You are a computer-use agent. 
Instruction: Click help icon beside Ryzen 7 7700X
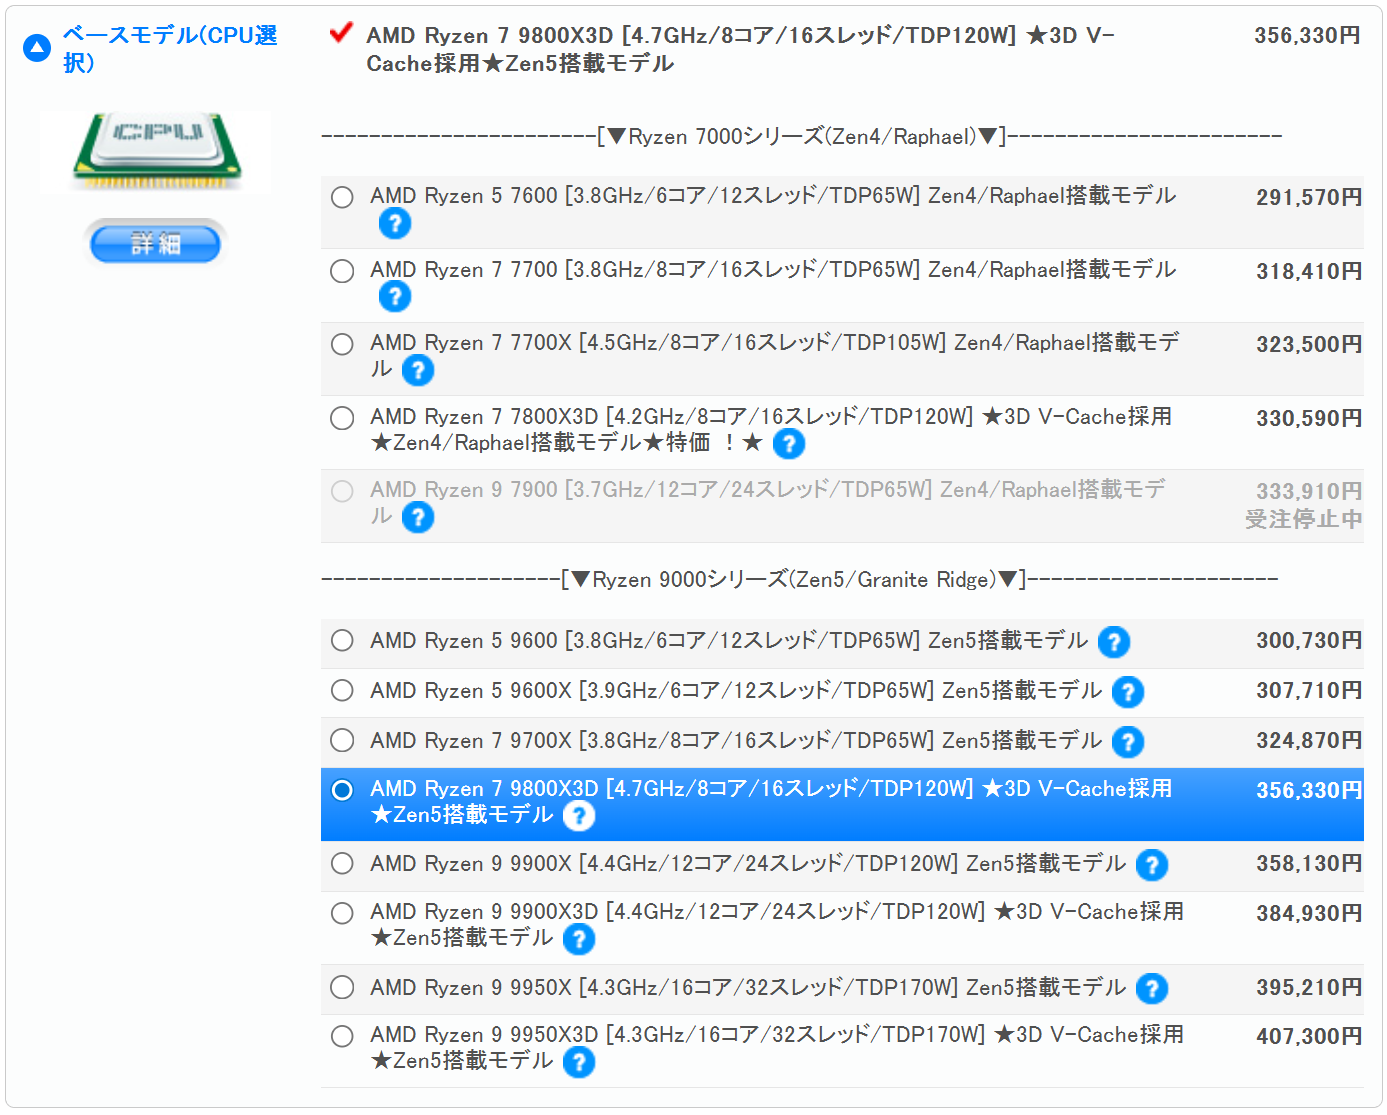point(418,370)
